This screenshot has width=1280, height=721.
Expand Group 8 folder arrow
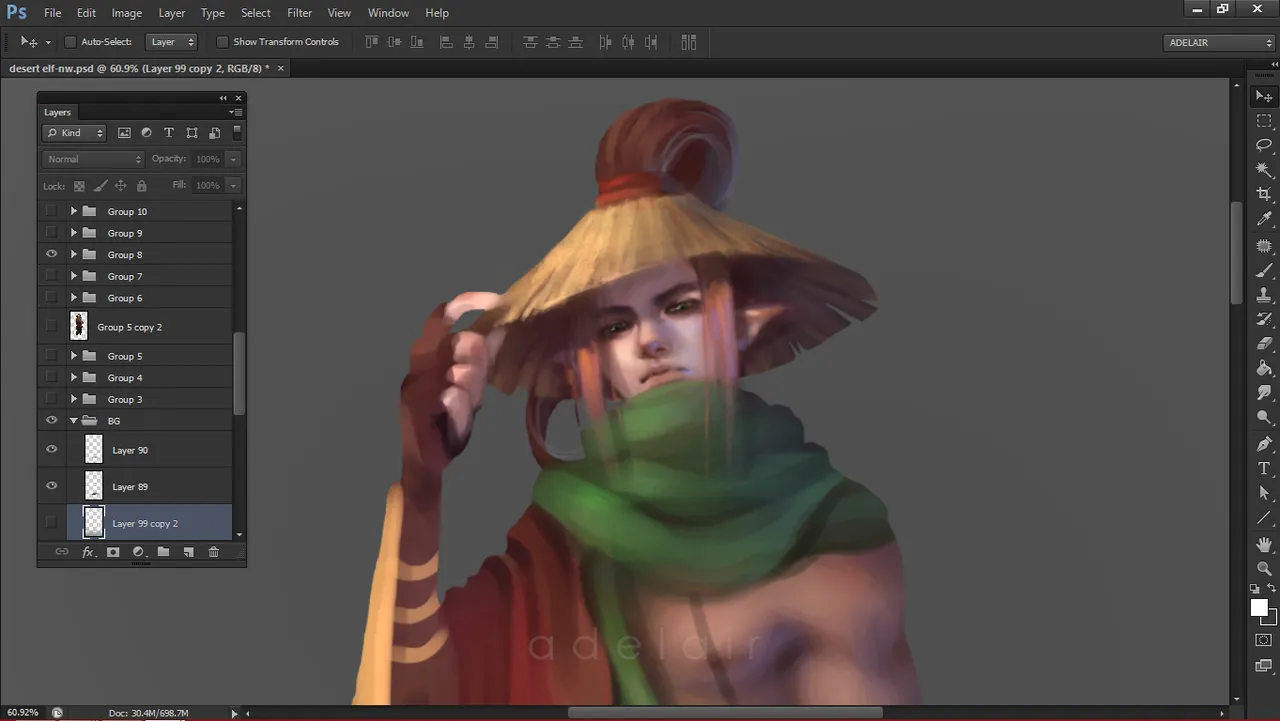coord(74,255)
